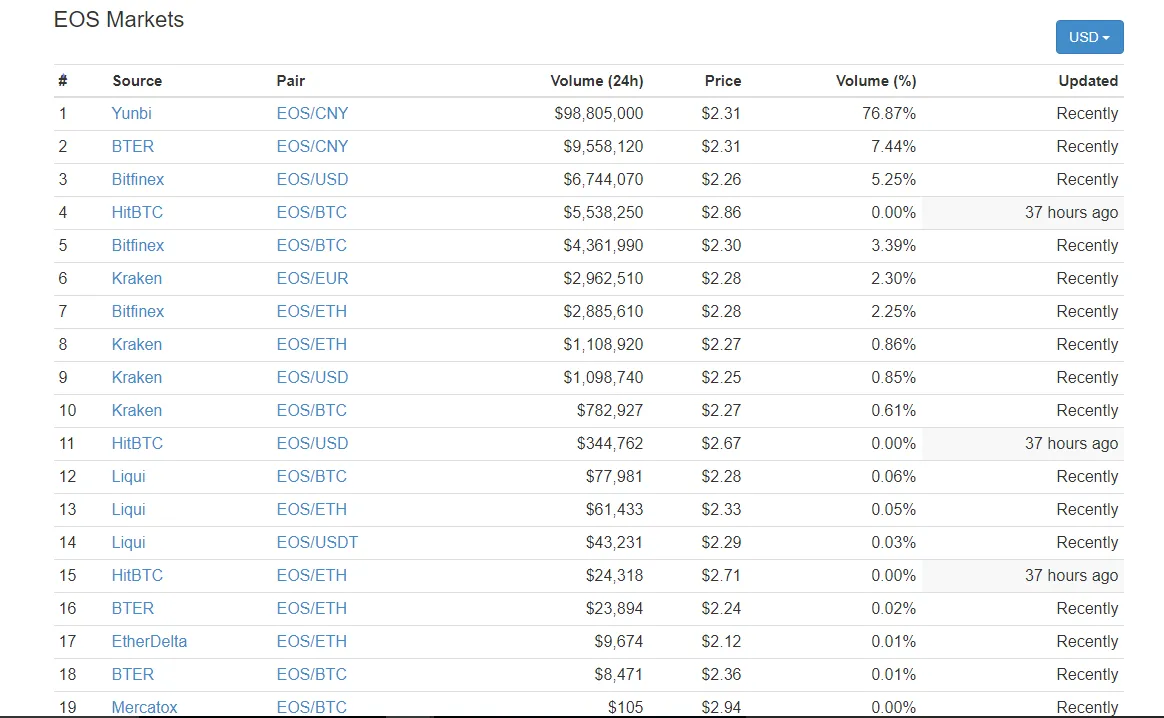
Task: Open the EOS/USDT pair link
Action: point(317,543)
